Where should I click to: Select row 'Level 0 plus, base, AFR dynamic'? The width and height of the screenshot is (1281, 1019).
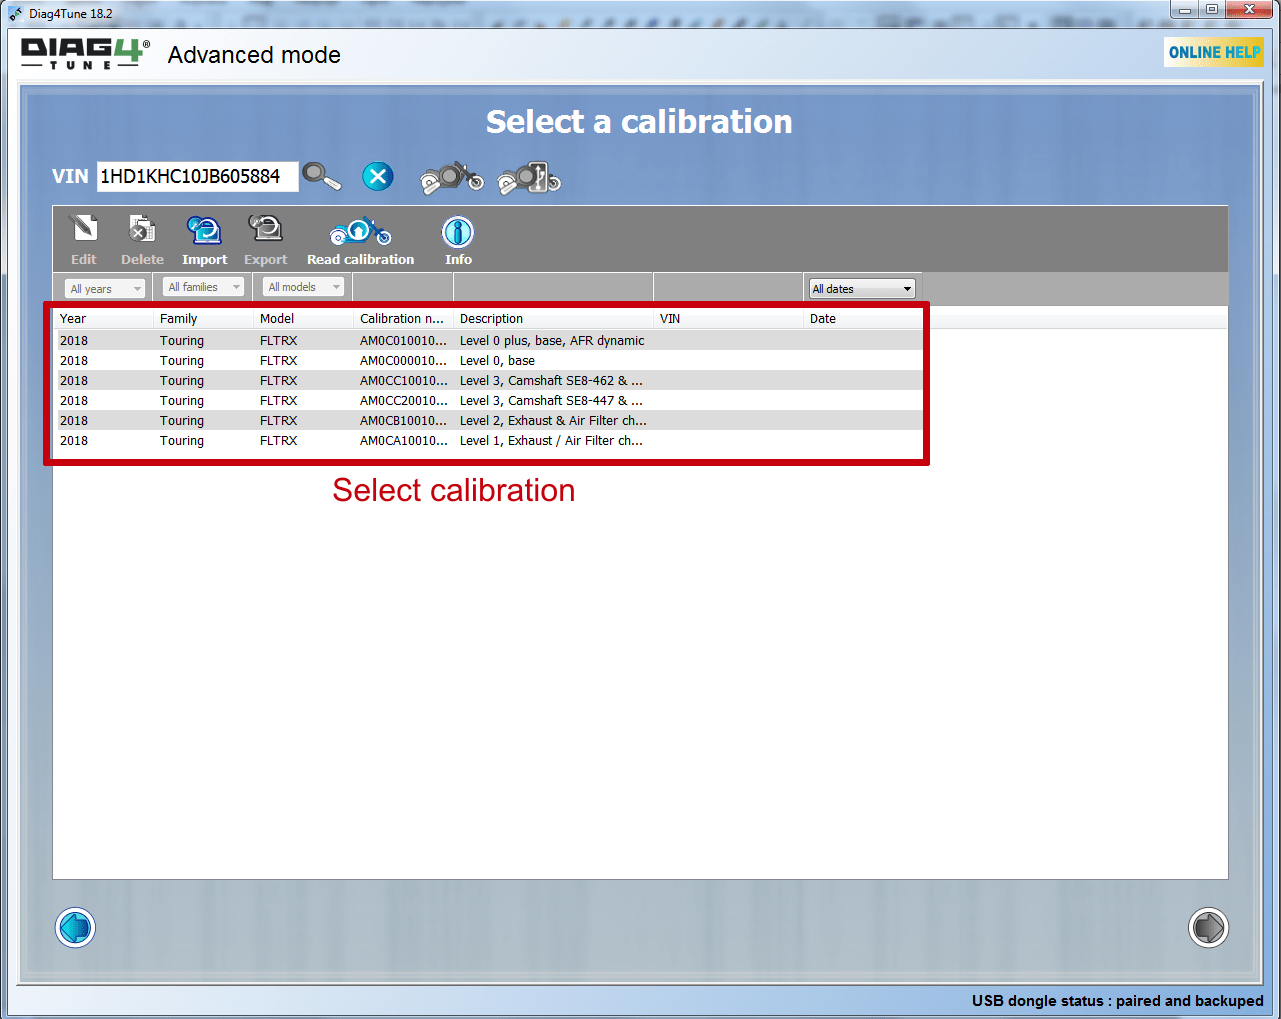tap(489, 341)
